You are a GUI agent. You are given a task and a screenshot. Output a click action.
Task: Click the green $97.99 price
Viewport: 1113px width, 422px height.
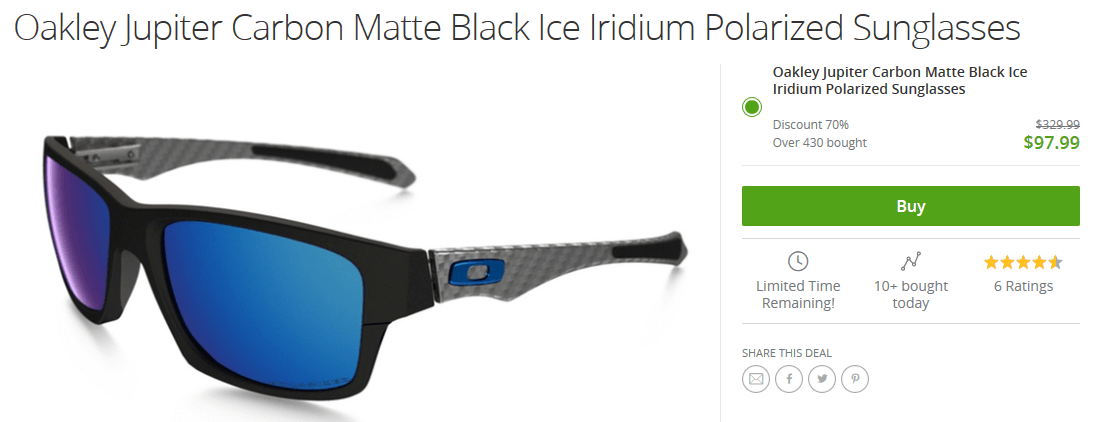point(1051,143)
